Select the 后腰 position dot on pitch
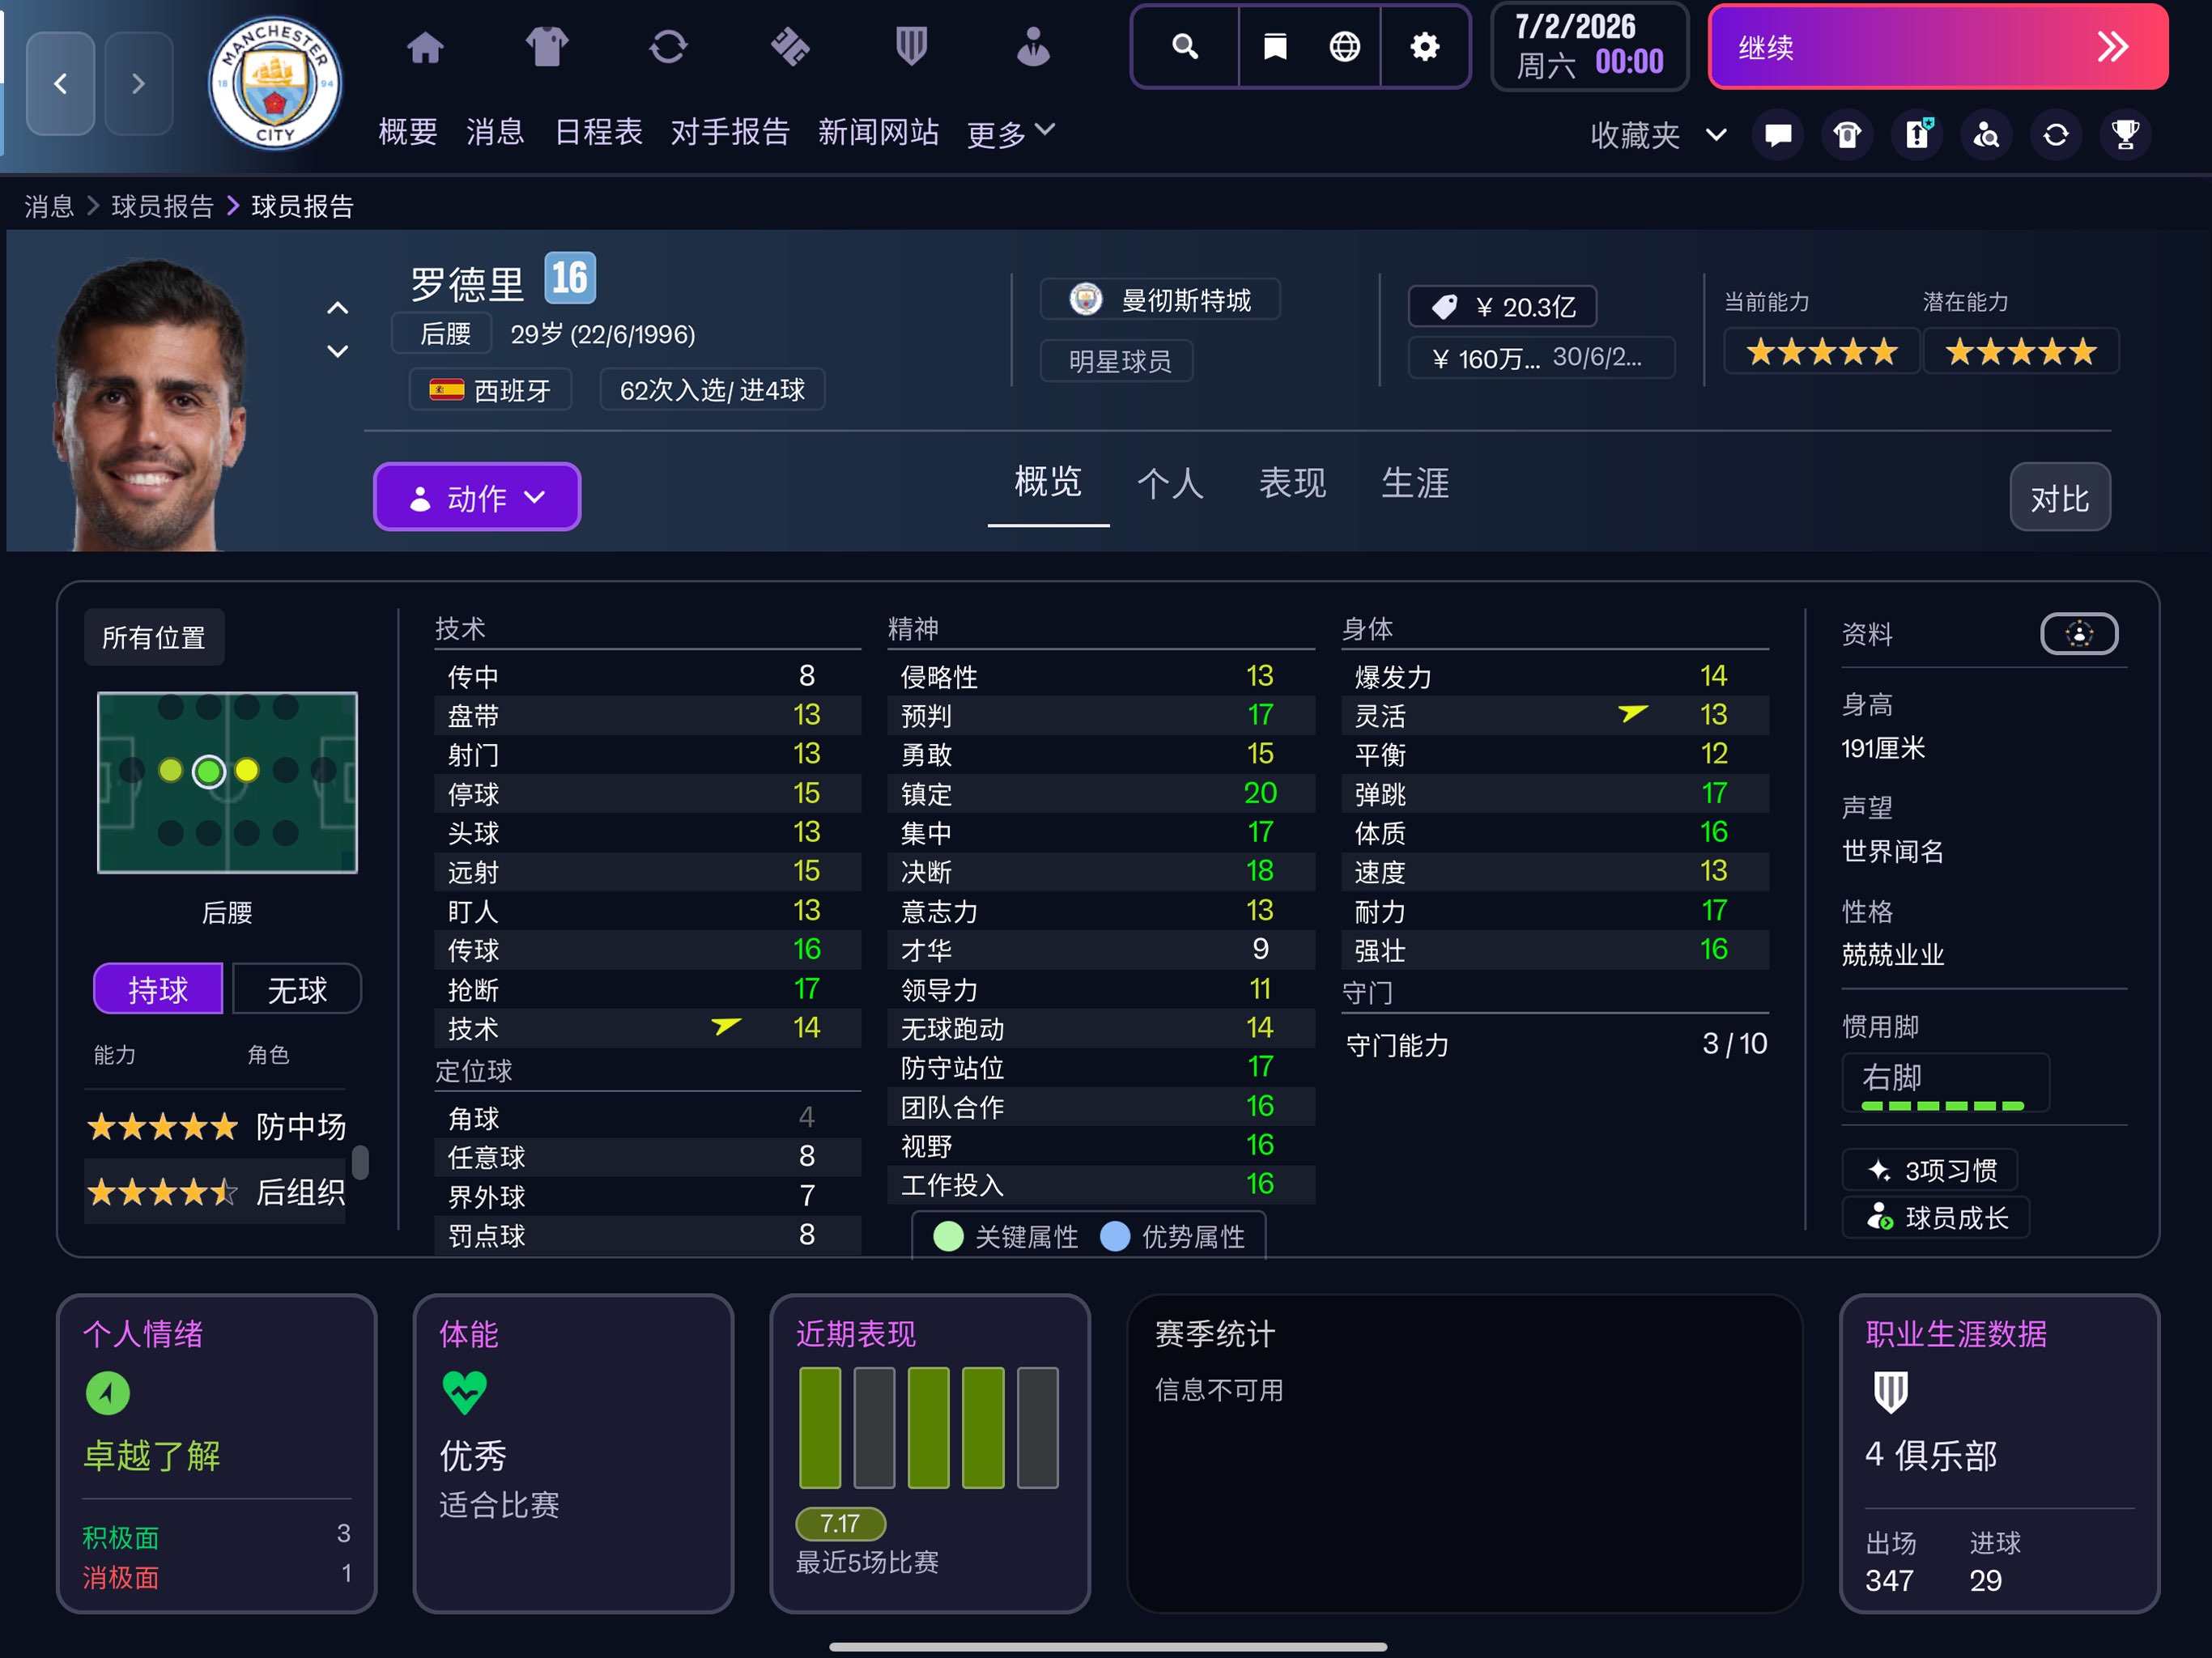 pos(209,771)
